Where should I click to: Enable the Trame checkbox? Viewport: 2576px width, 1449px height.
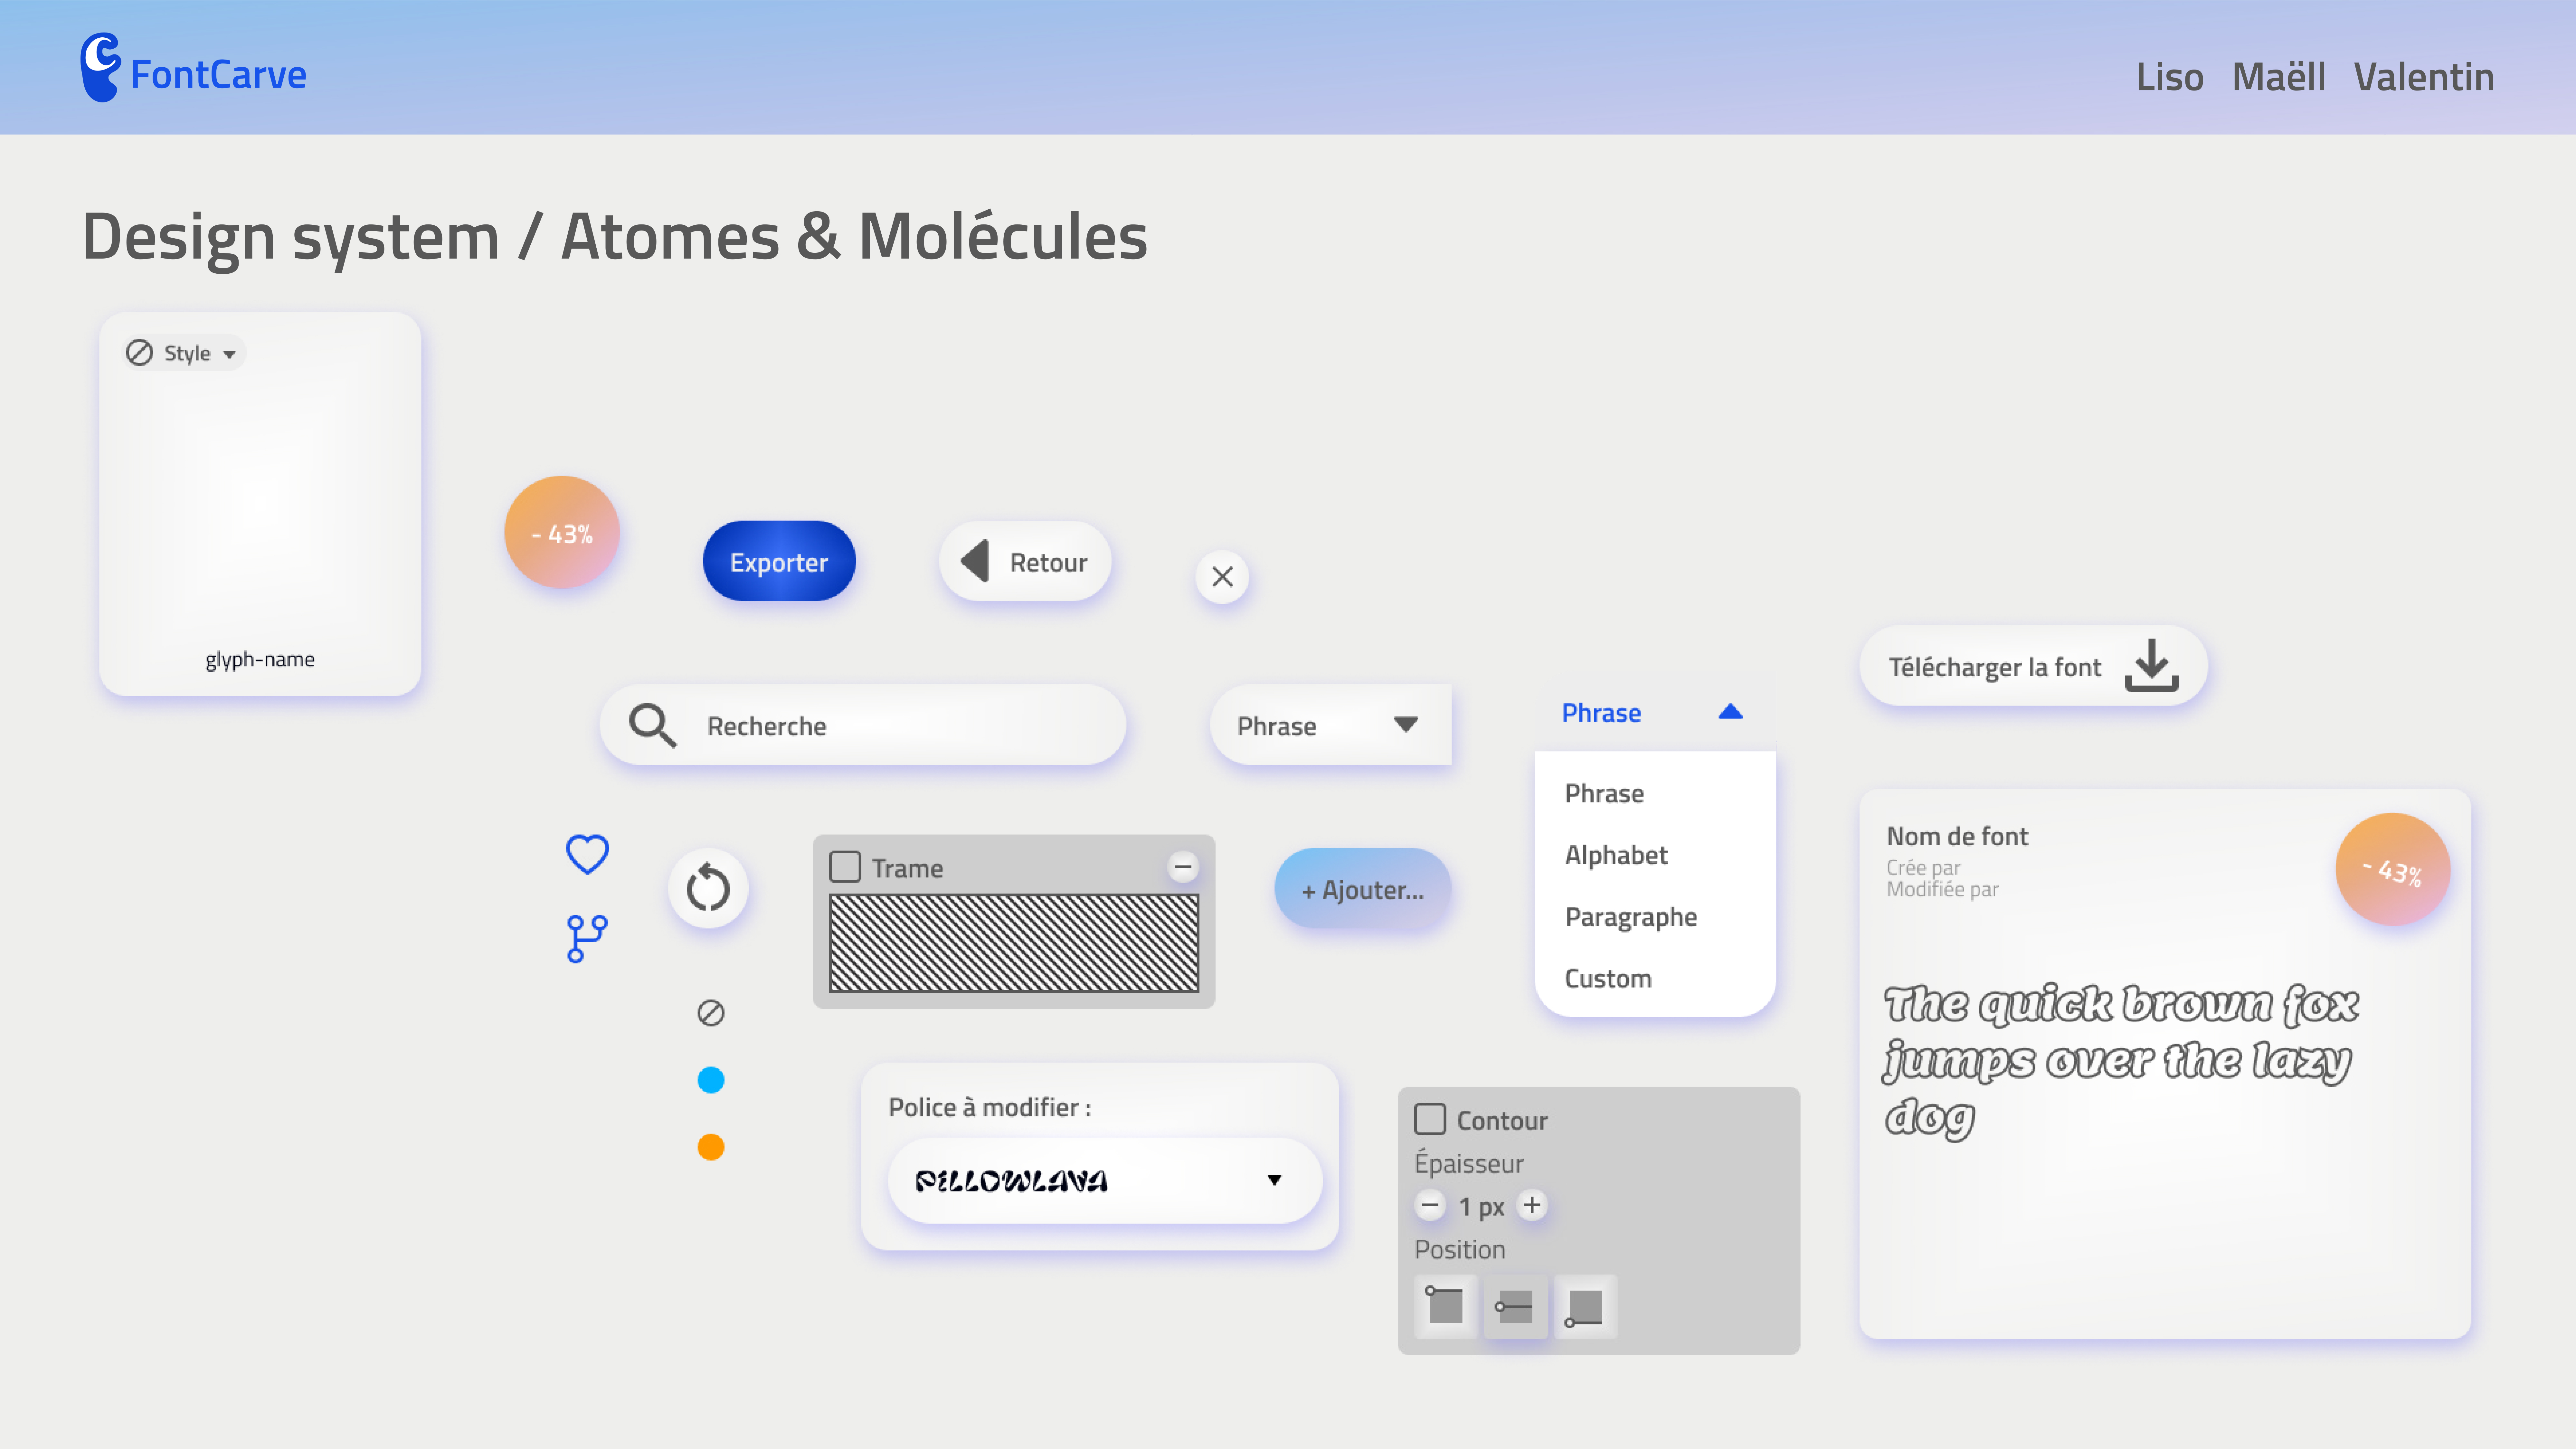coord(845,867)
